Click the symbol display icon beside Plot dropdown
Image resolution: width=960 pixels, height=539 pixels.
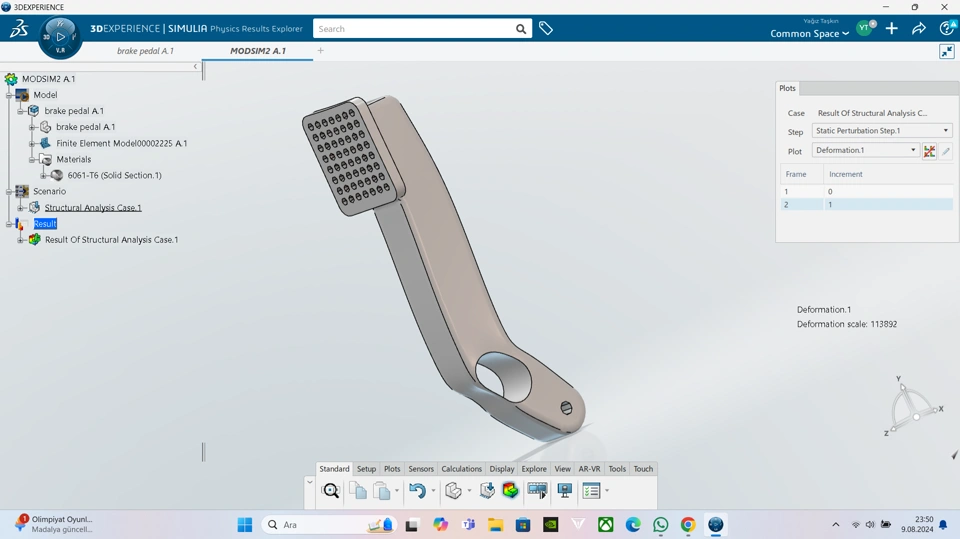[929, 151]
